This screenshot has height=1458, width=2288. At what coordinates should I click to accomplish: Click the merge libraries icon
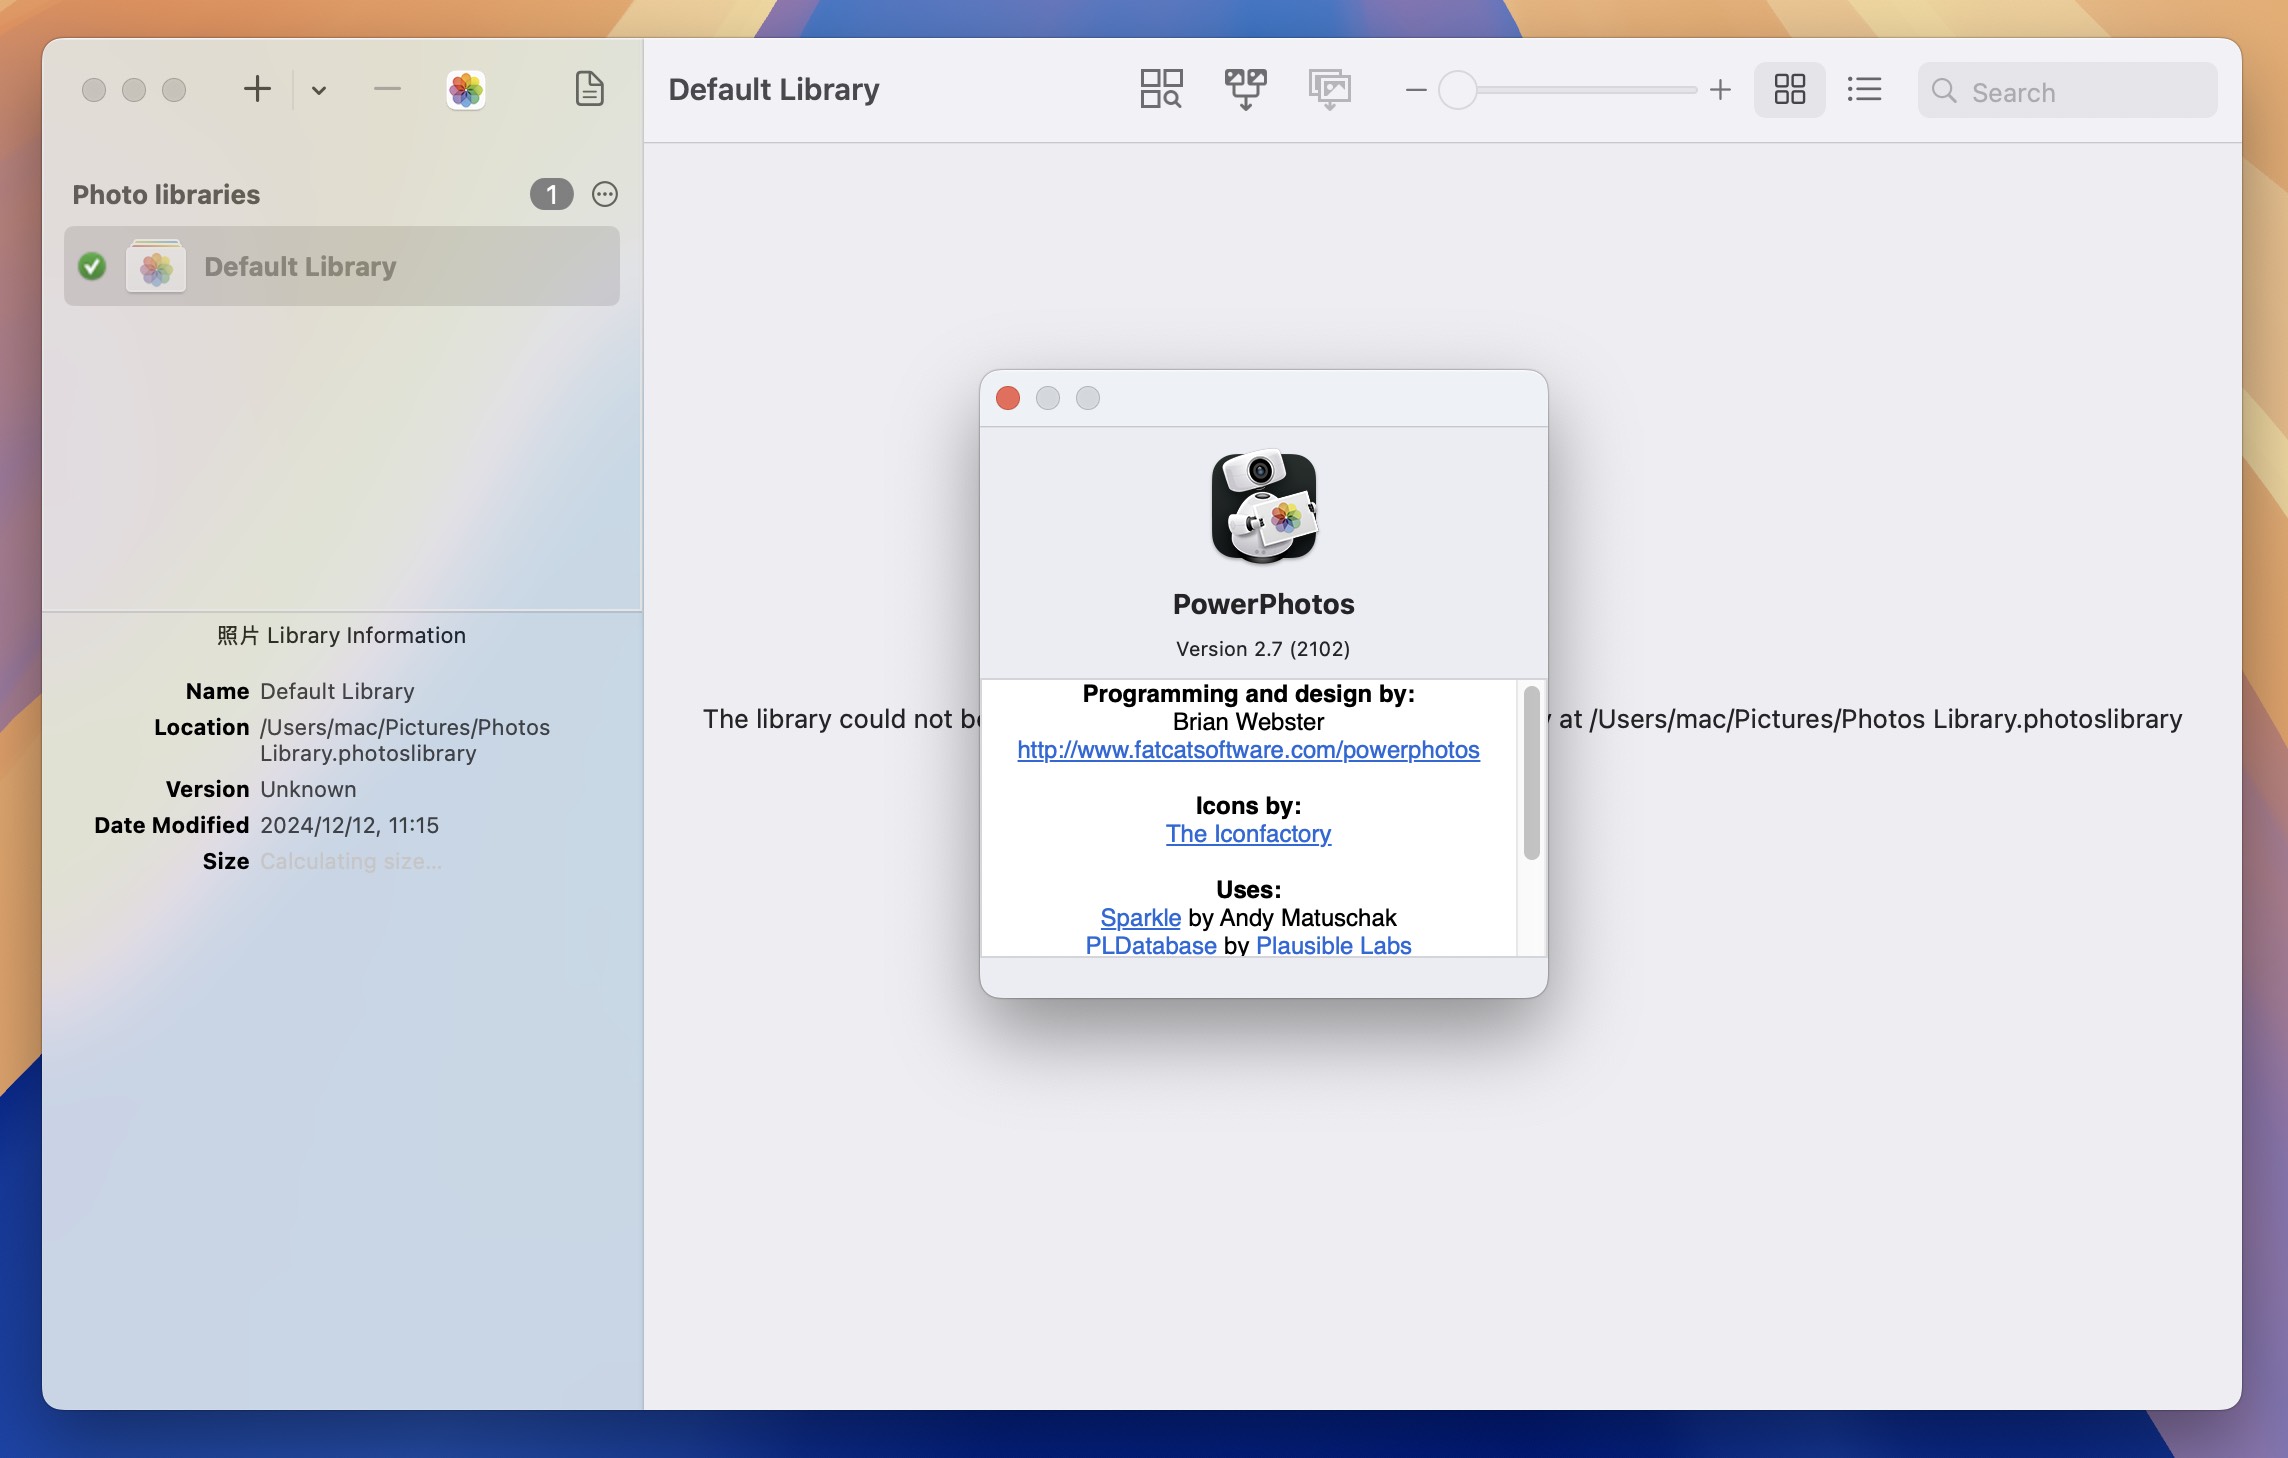point(1245,89)
